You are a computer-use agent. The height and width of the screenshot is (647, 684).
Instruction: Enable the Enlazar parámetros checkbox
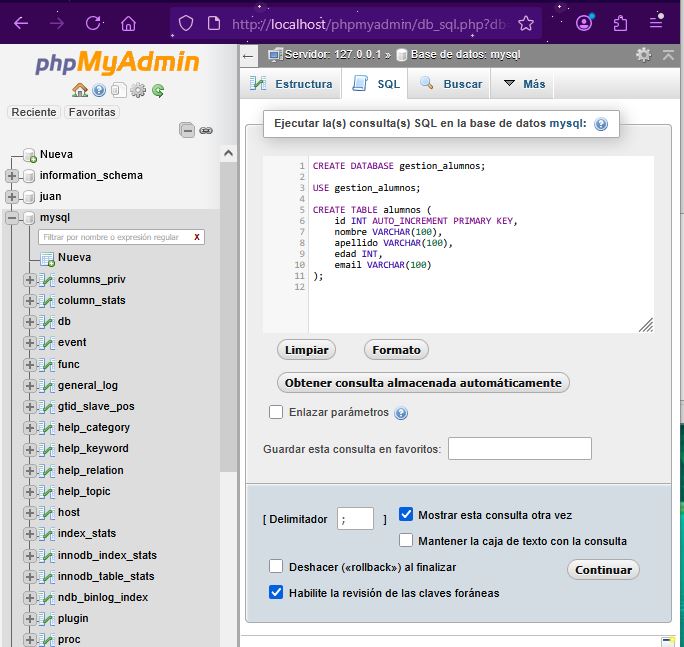[276, 412]
